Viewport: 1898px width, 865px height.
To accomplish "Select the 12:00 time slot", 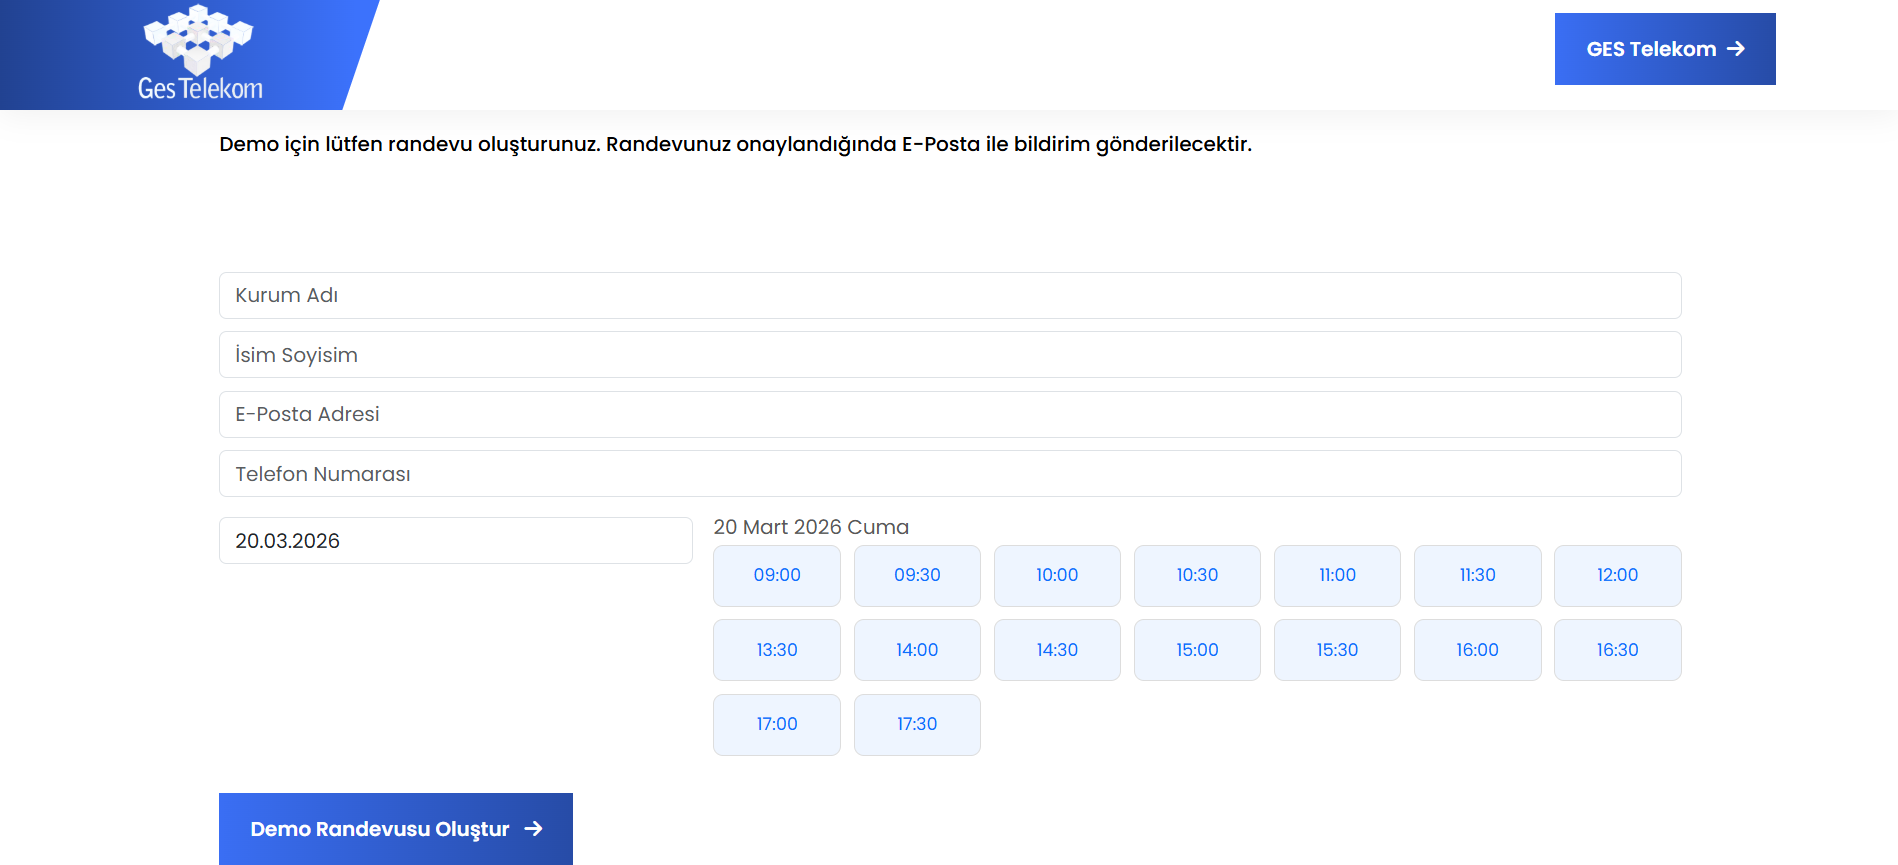I will (x=1616, y=576).
